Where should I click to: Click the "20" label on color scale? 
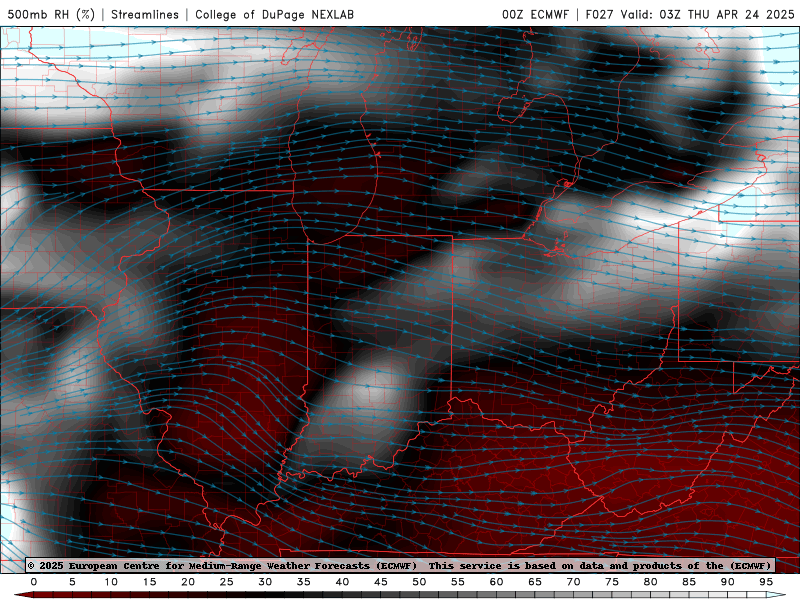[188, 582]
